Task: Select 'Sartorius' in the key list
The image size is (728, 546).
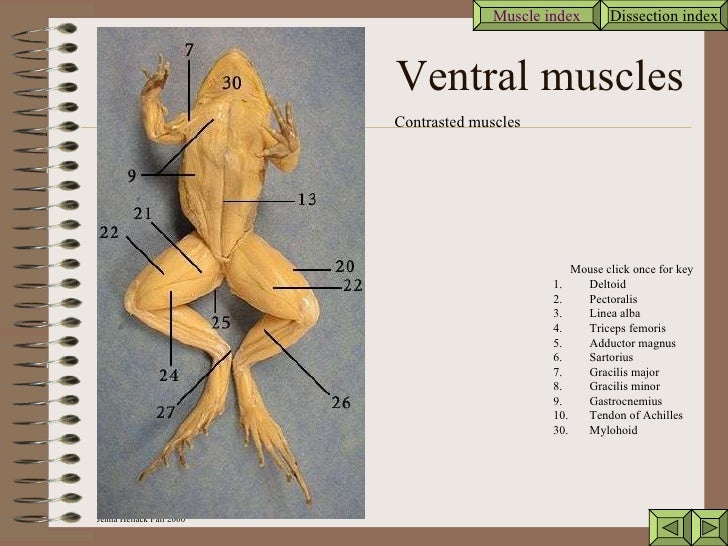Action: [611, 357]
